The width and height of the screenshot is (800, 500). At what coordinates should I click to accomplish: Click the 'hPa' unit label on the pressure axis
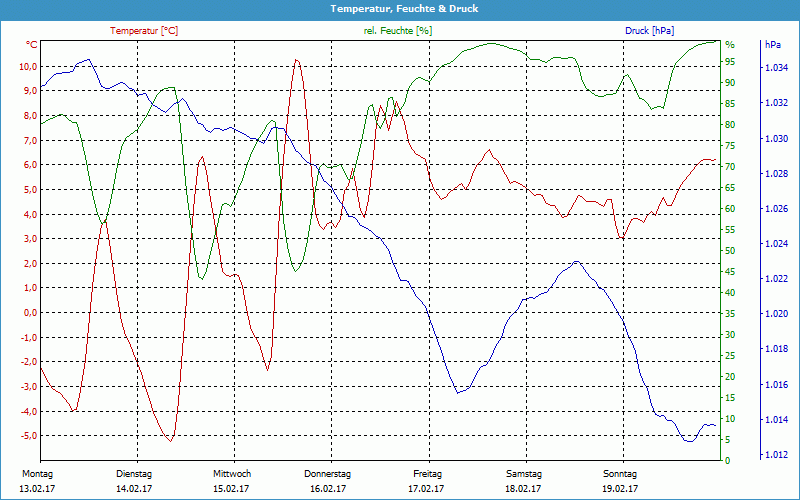point(772,45)
